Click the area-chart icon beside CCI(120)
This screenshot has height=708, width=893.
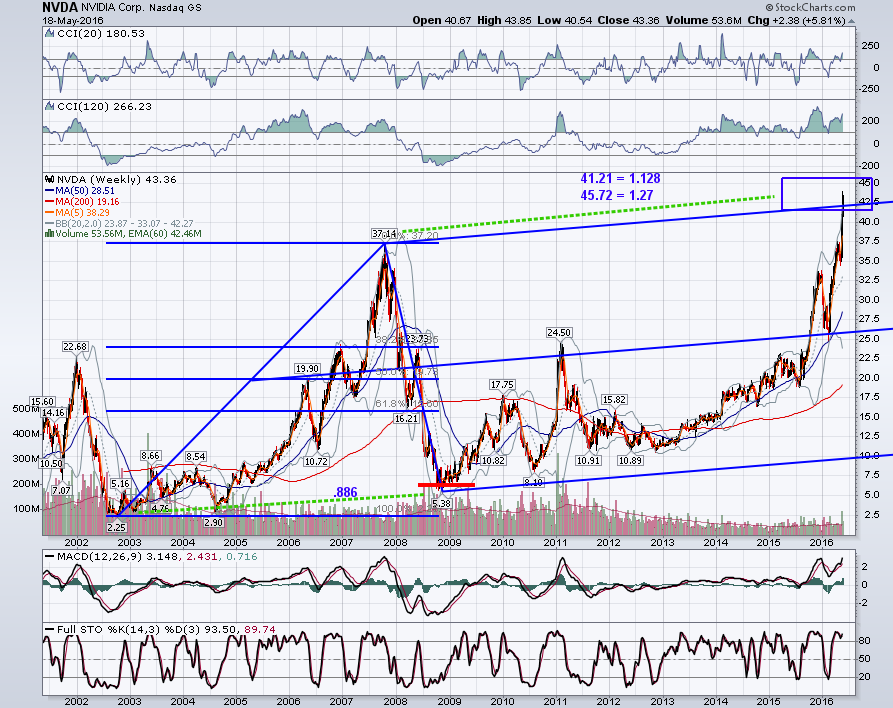tap(50, 107)
